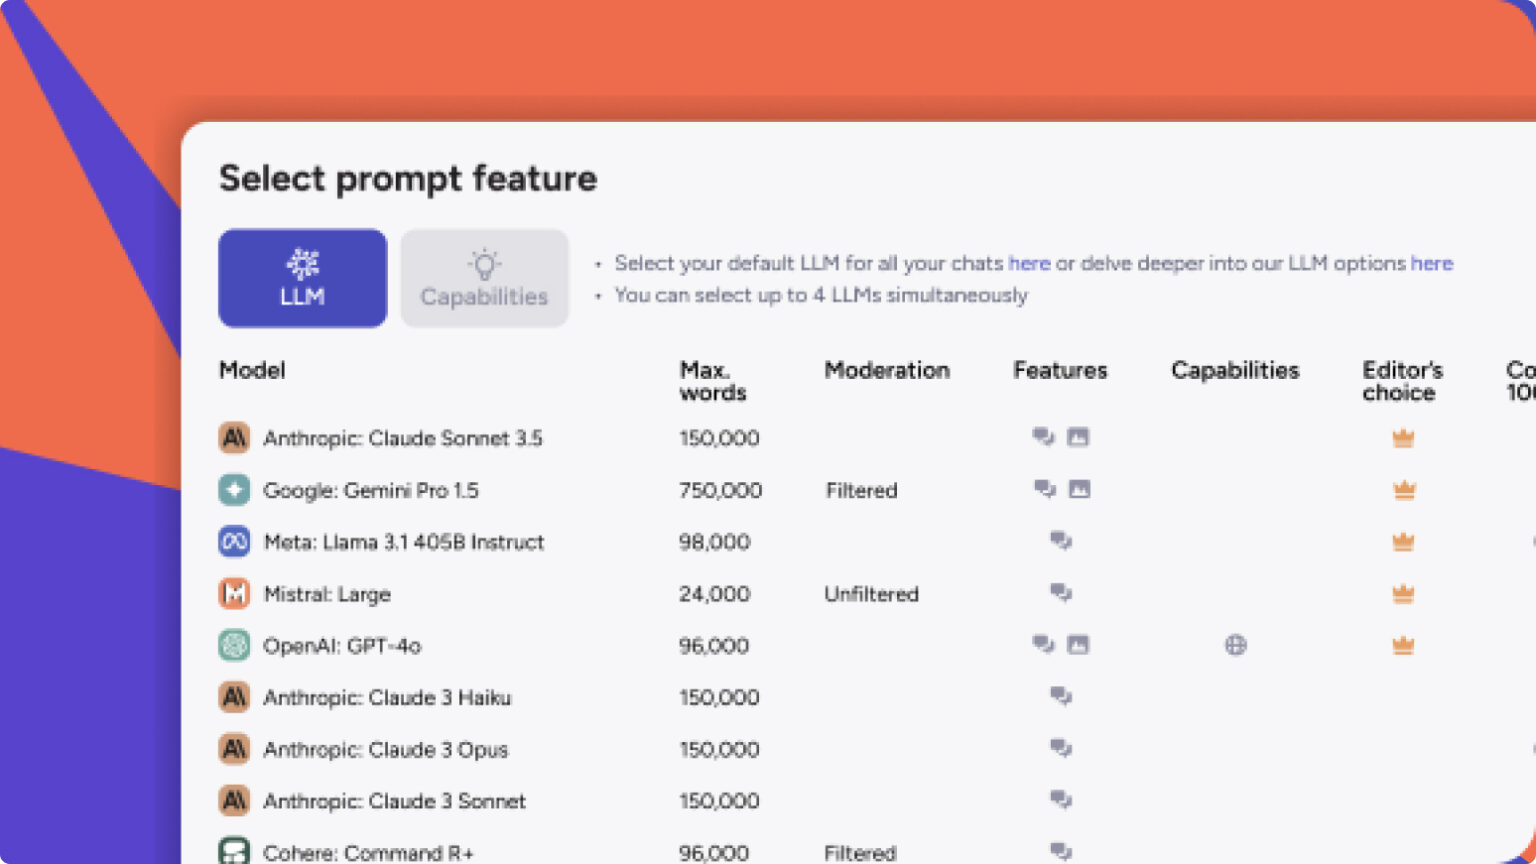Click the Google Gemini Pro 1.5 logo icon
Image resolution: width=1536 pixels, height=864 pixels.
[x=234, y=490]
